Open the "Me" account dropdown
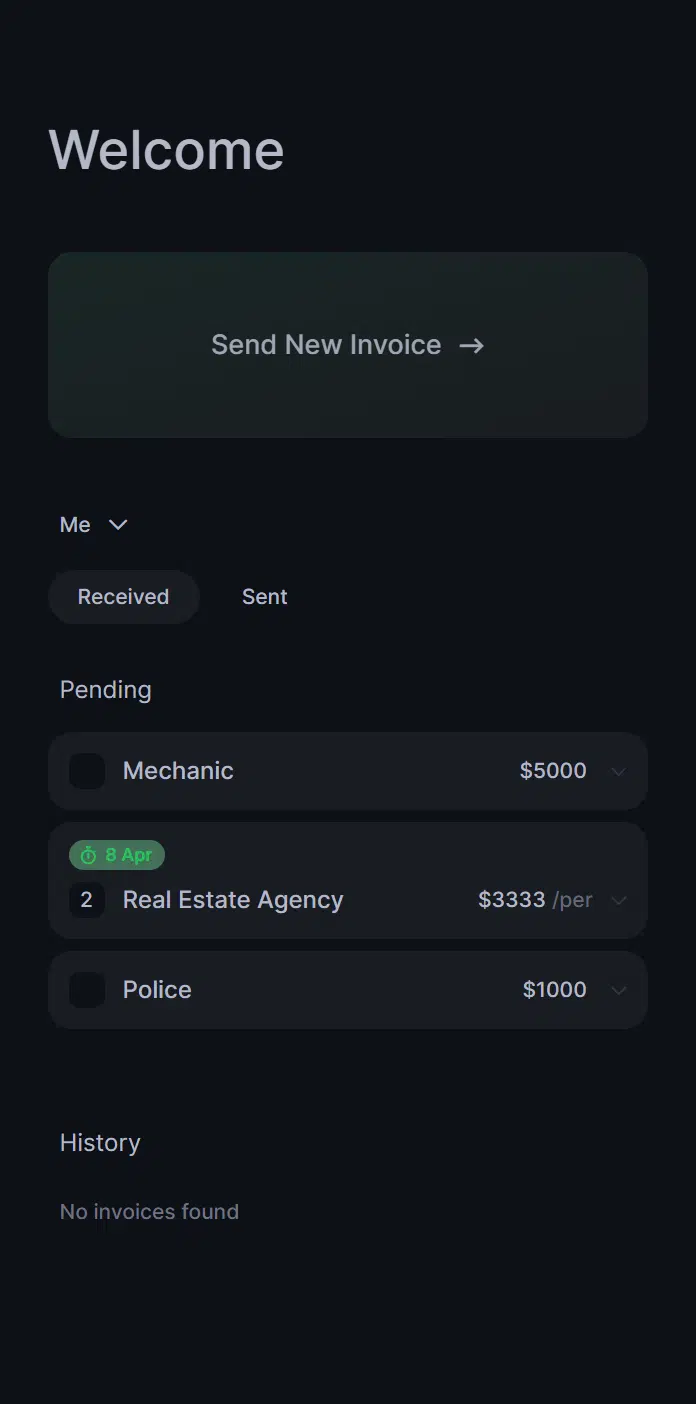Image resolution: width=696 pixels, height=1404 pixels. click(95, 524)
